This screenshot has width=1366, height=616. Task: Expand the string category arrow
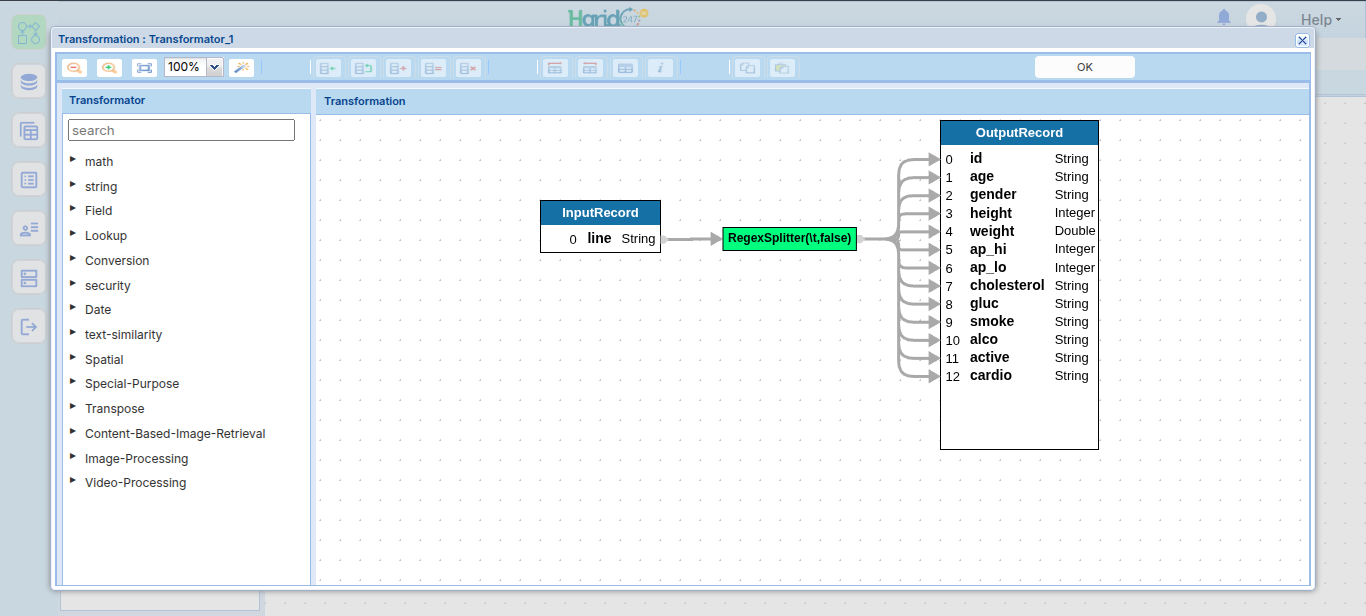[x=73, y=185]
